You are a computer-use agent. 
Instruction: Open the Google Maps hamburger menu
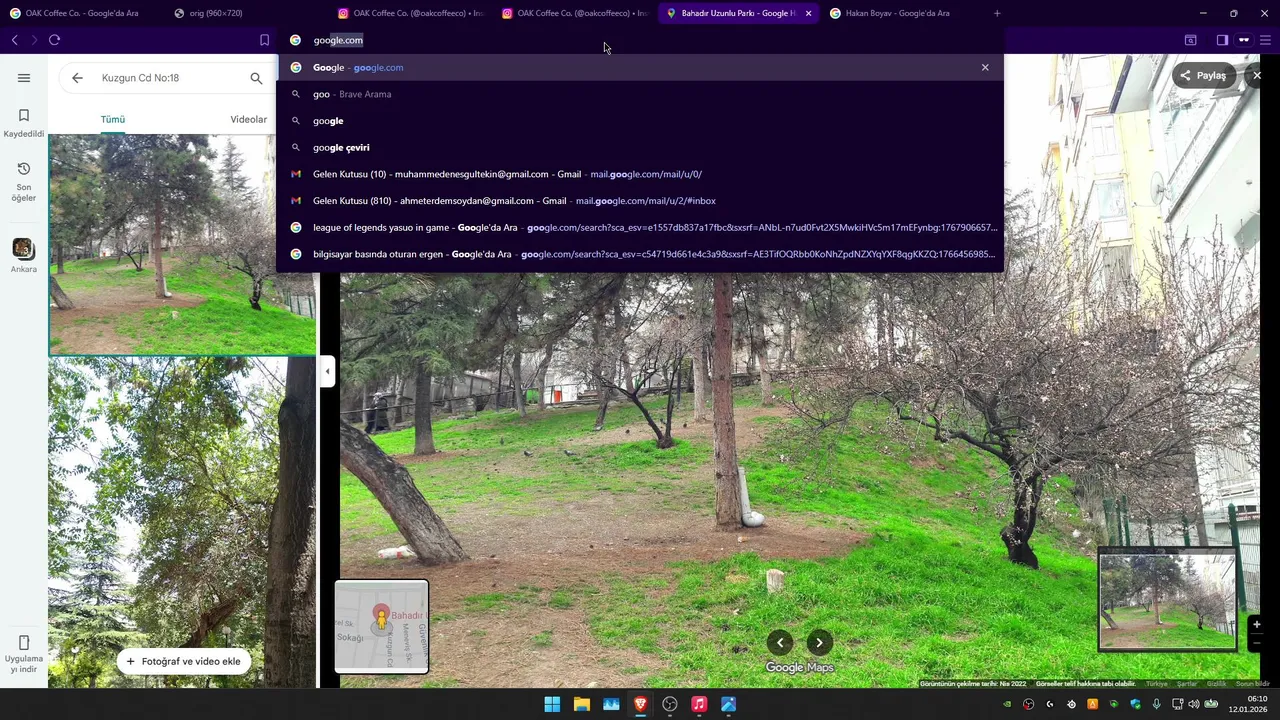(24, 78)
